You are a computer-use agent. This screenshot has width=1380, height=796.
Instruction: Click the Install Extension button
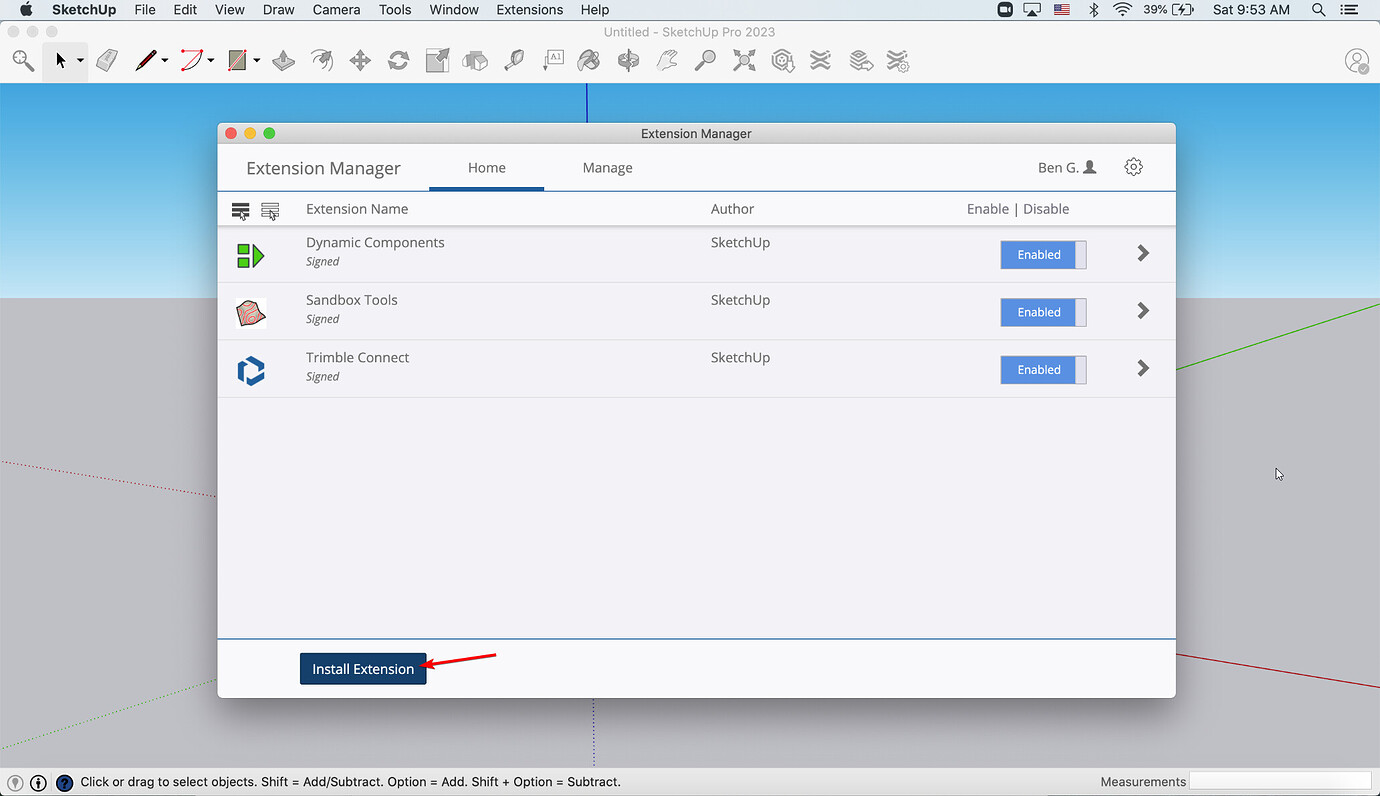[363, 669]
